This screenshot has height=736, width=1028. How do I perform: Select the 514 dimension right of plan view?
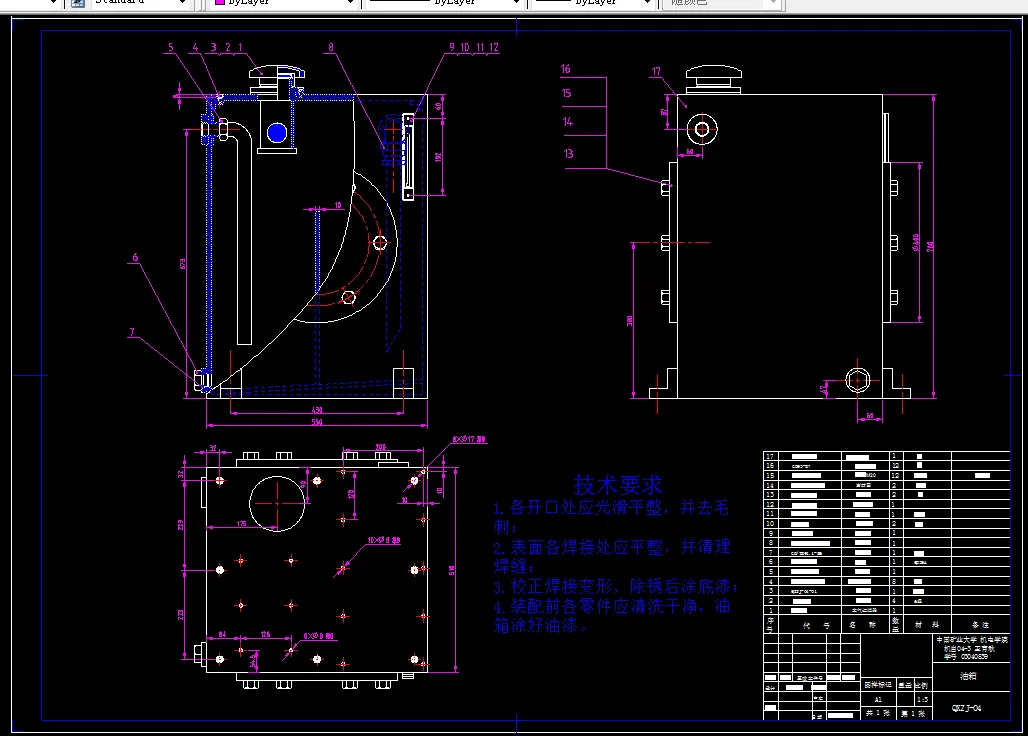(x=451, y=571)
